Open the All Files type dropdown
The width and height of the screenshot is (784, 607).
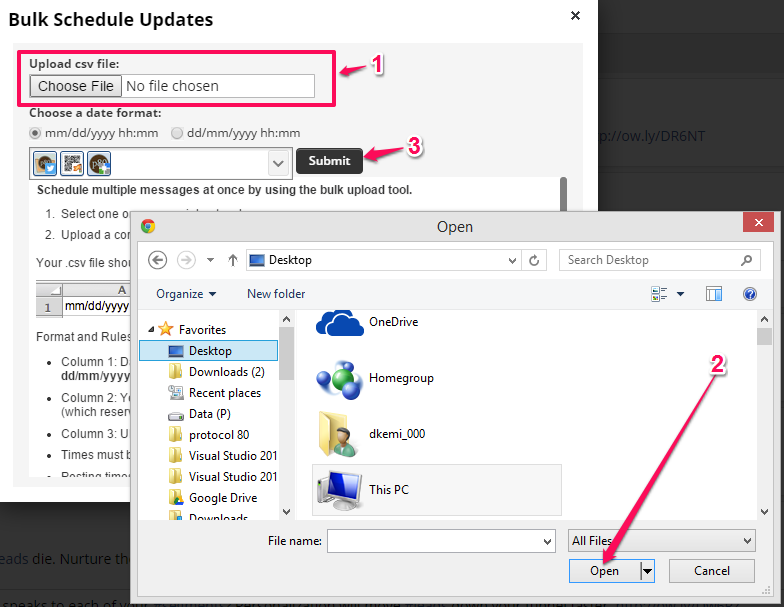pyautogui.click(x=661, y=541)
